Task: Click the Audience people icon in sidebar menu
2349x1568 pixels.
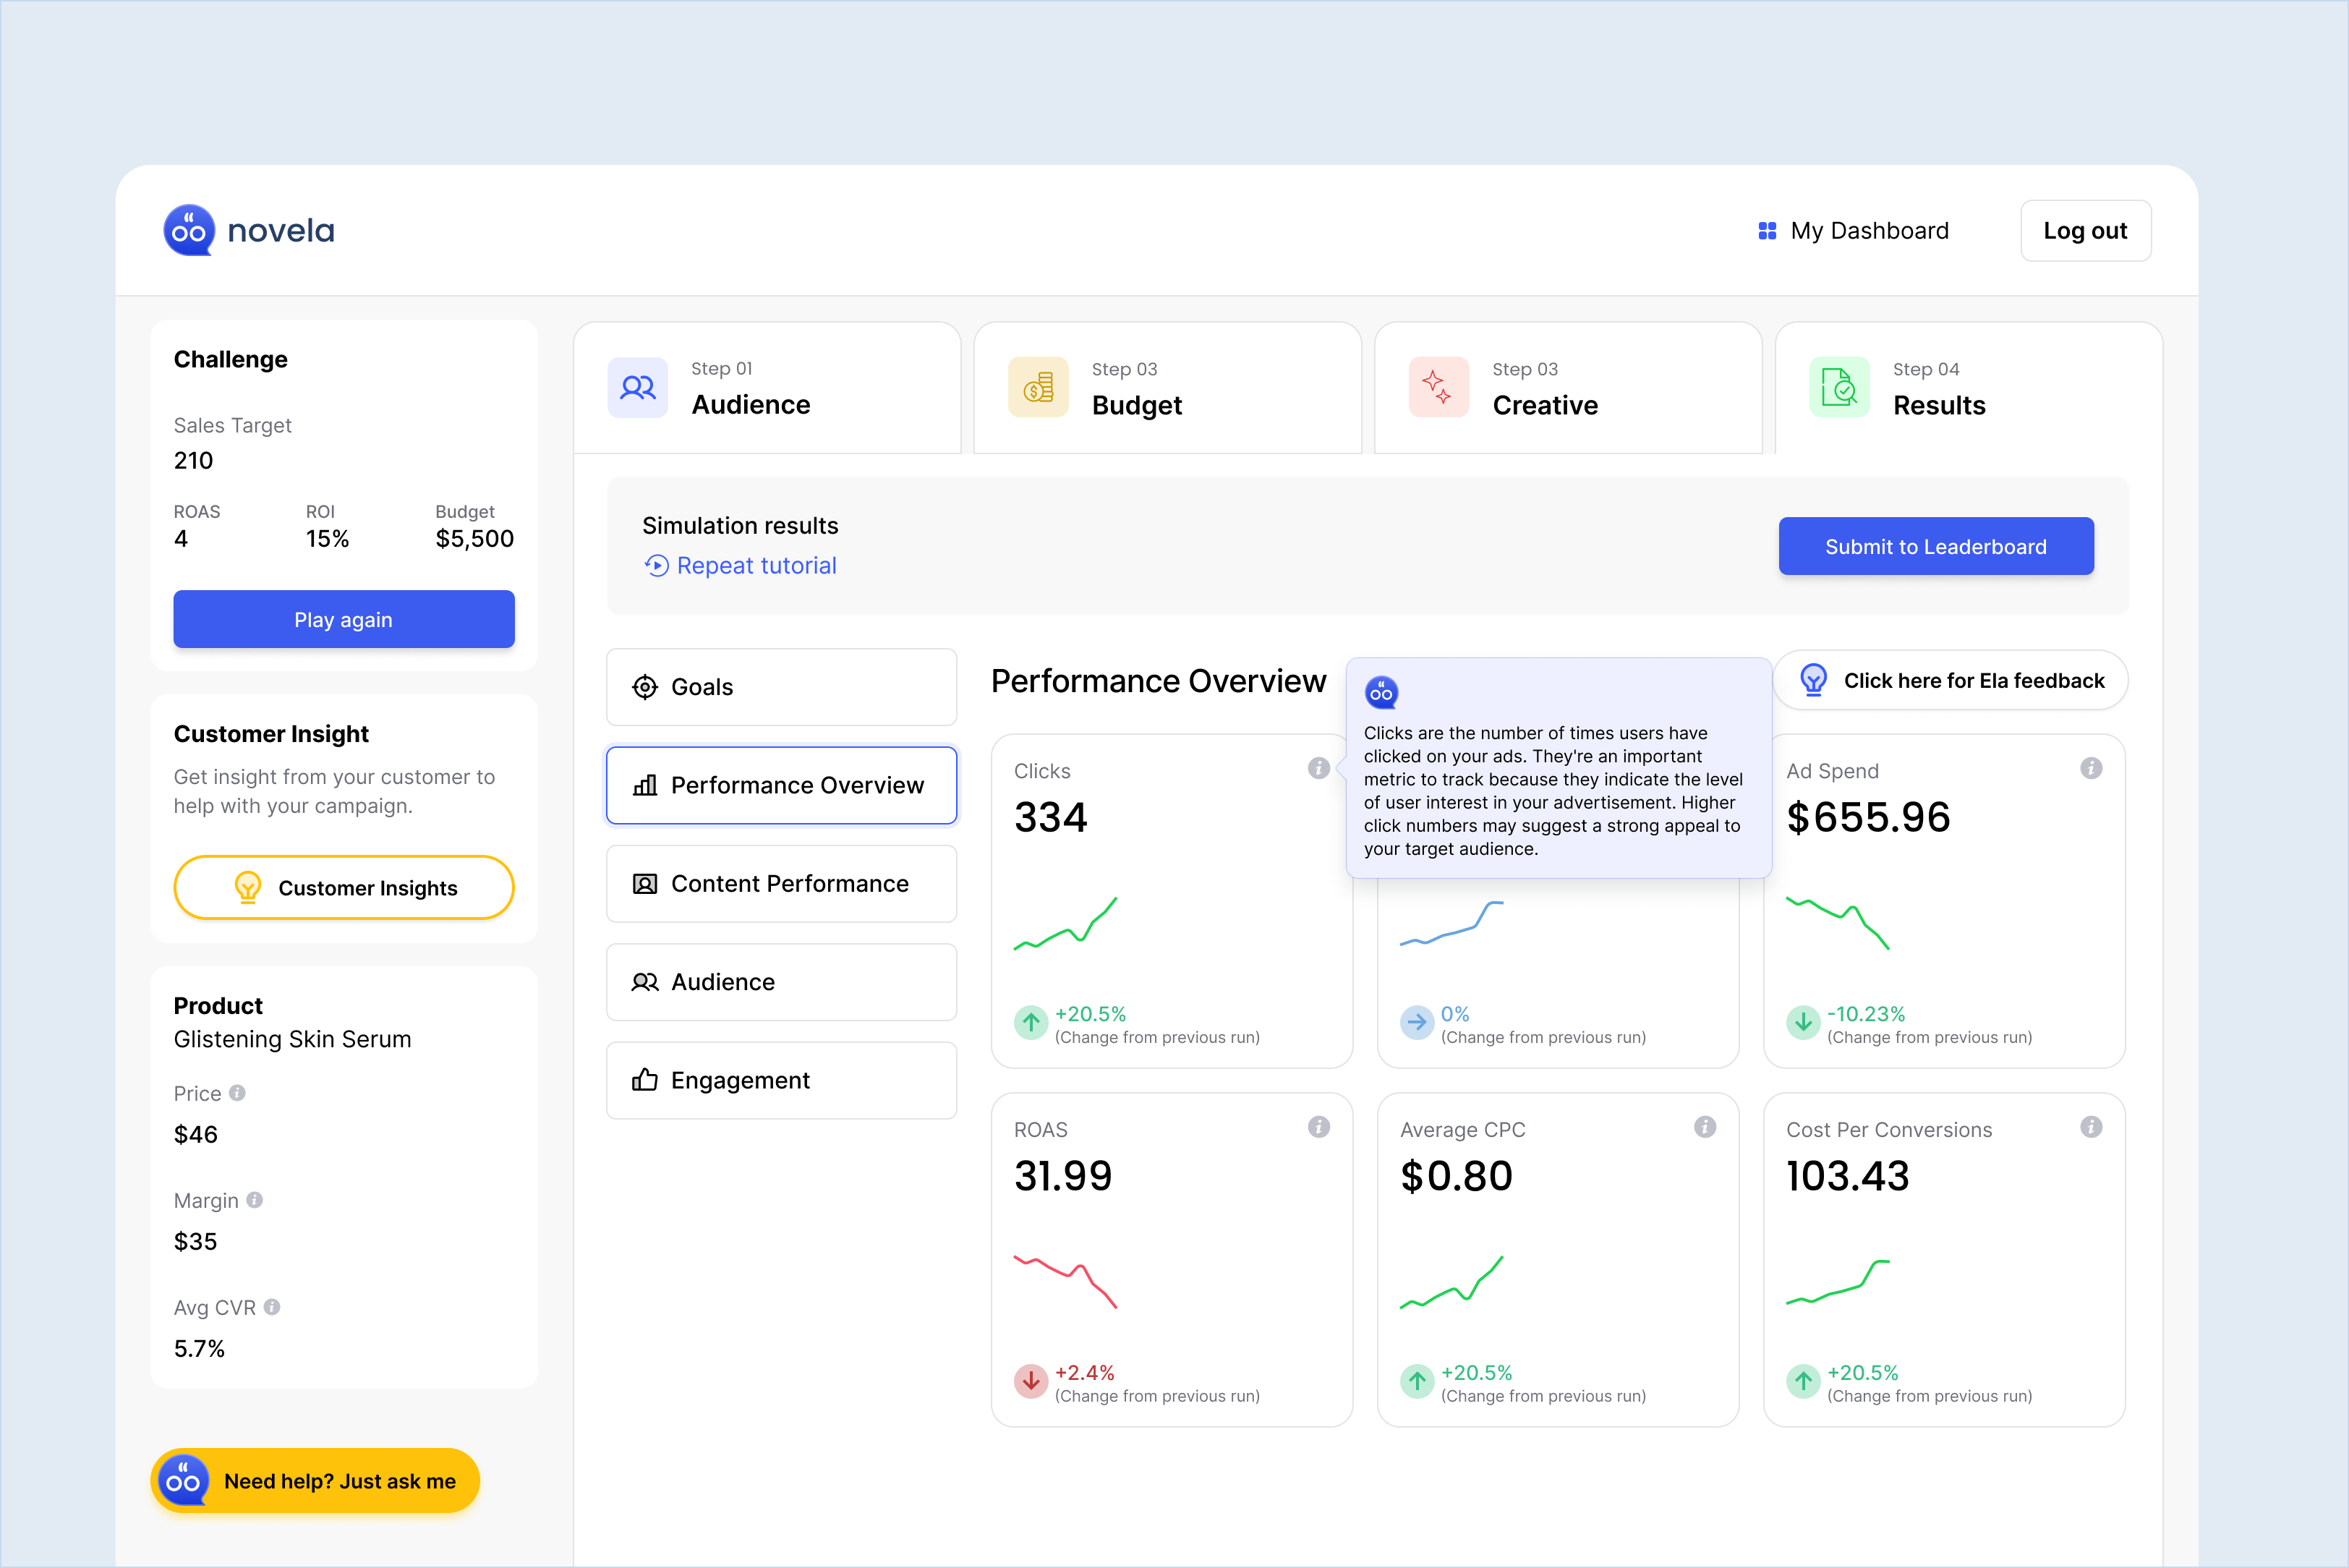Action: click(x=645, y=982)
